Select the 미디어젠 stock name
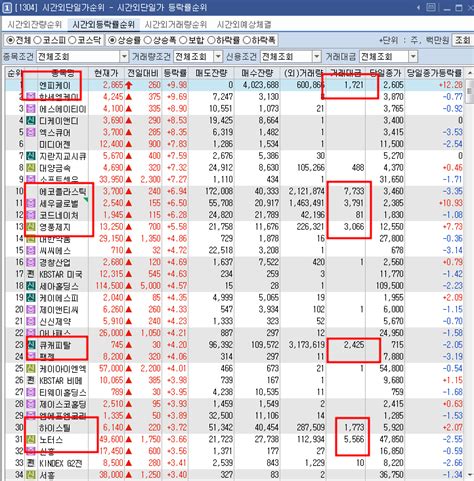Screen dimensions: 474x481 [x=55, y=144]
